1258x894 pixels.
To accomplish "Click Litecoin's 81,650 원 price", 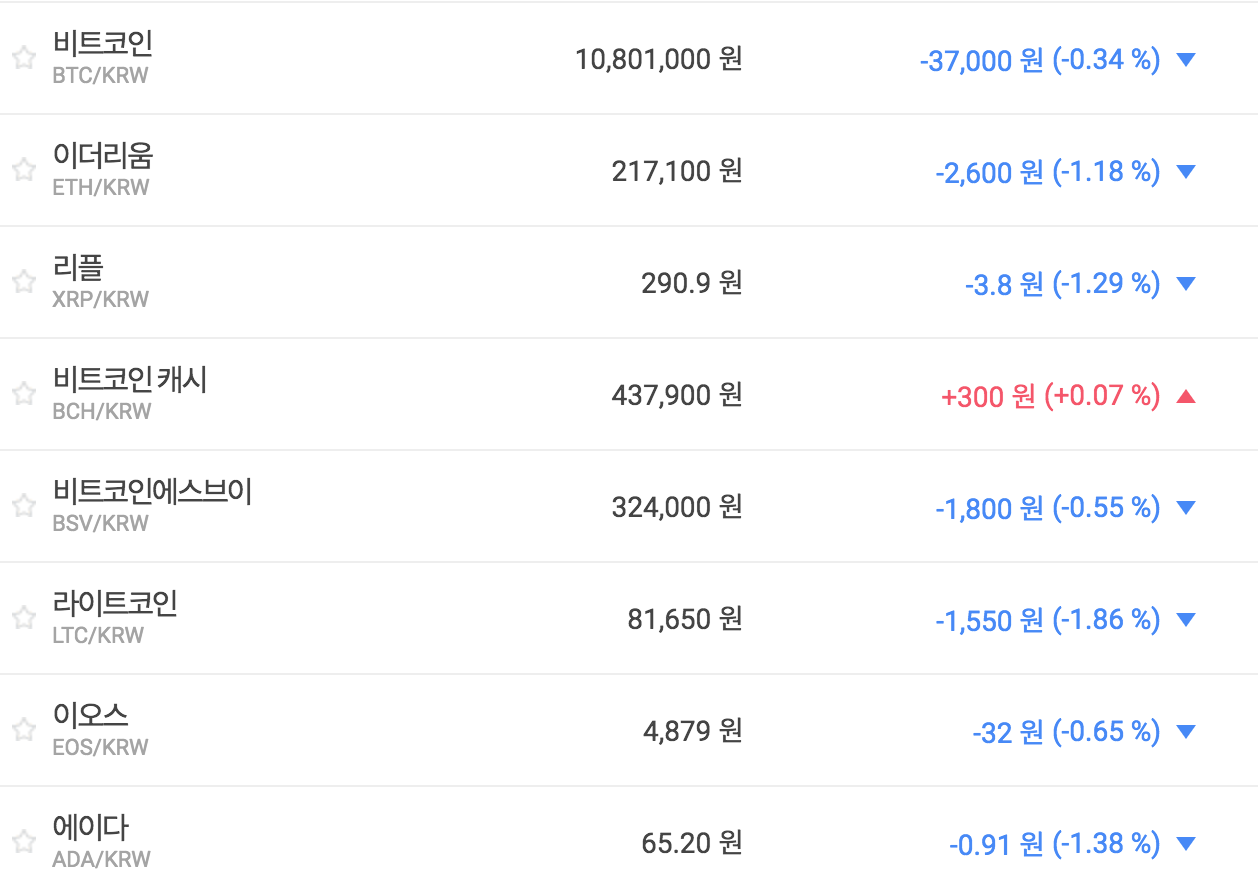I will click(684, 619).
